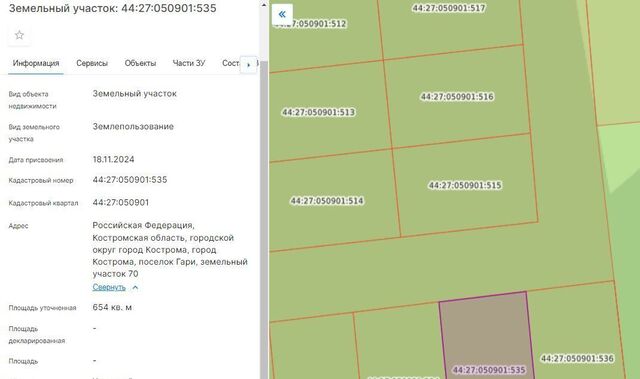
Task: Click the Кадастровый квартал label
Action: pyautogui.click(x=43, y=203)
